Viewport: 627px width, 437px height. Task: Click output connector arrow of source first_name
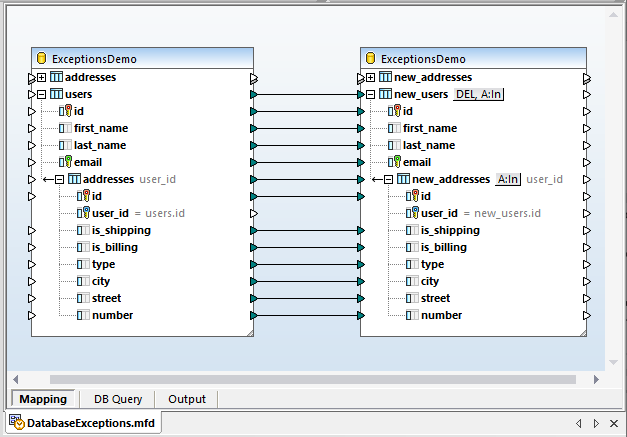[x=255, y=128]
